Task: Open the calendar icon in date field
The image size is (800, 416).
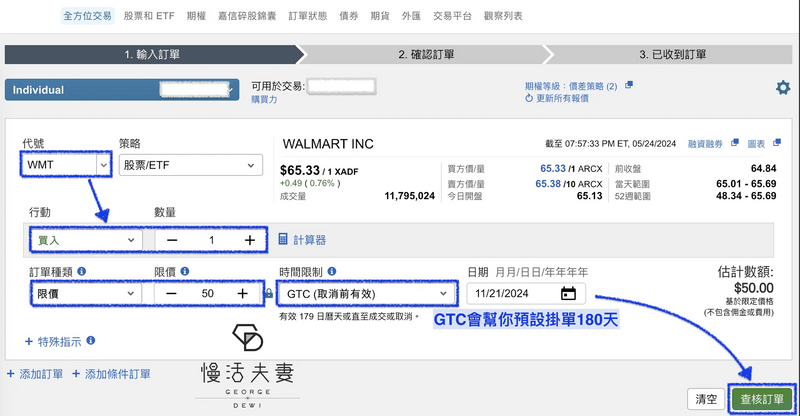Action: 568,293
